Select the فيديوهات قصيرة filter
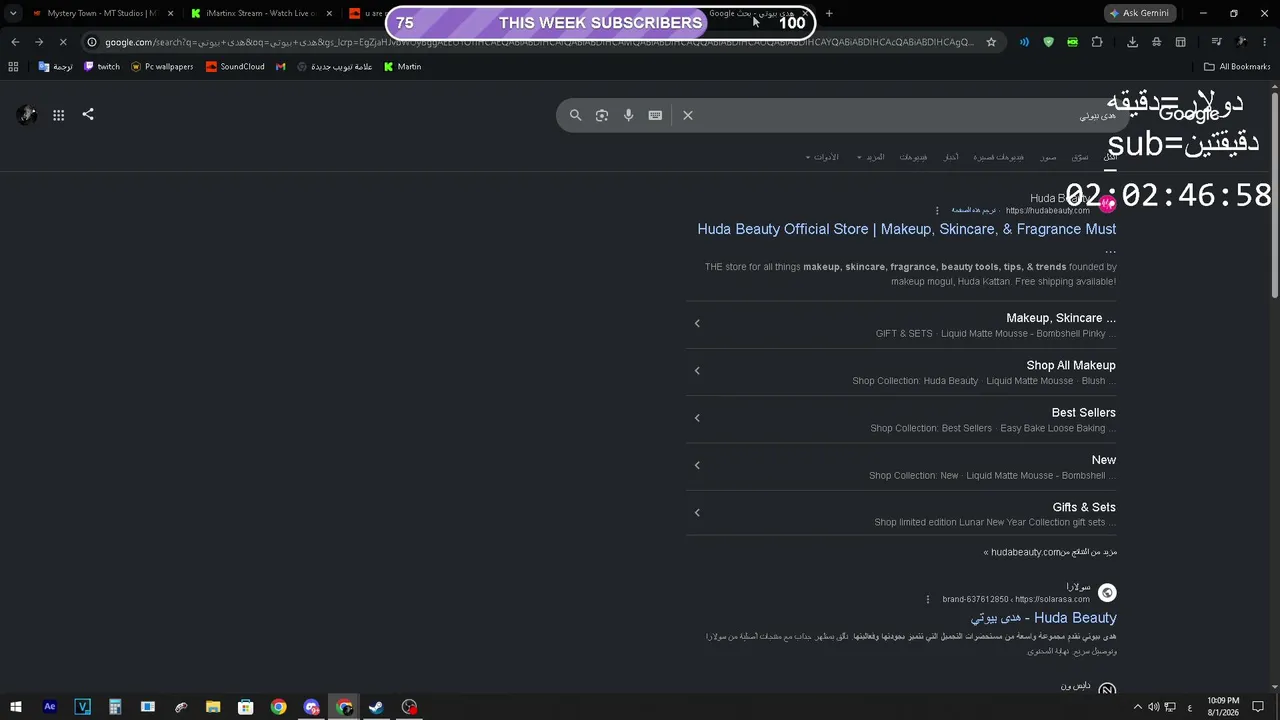The height and width of the screenshot is (720, 1280). coord(999,157)
